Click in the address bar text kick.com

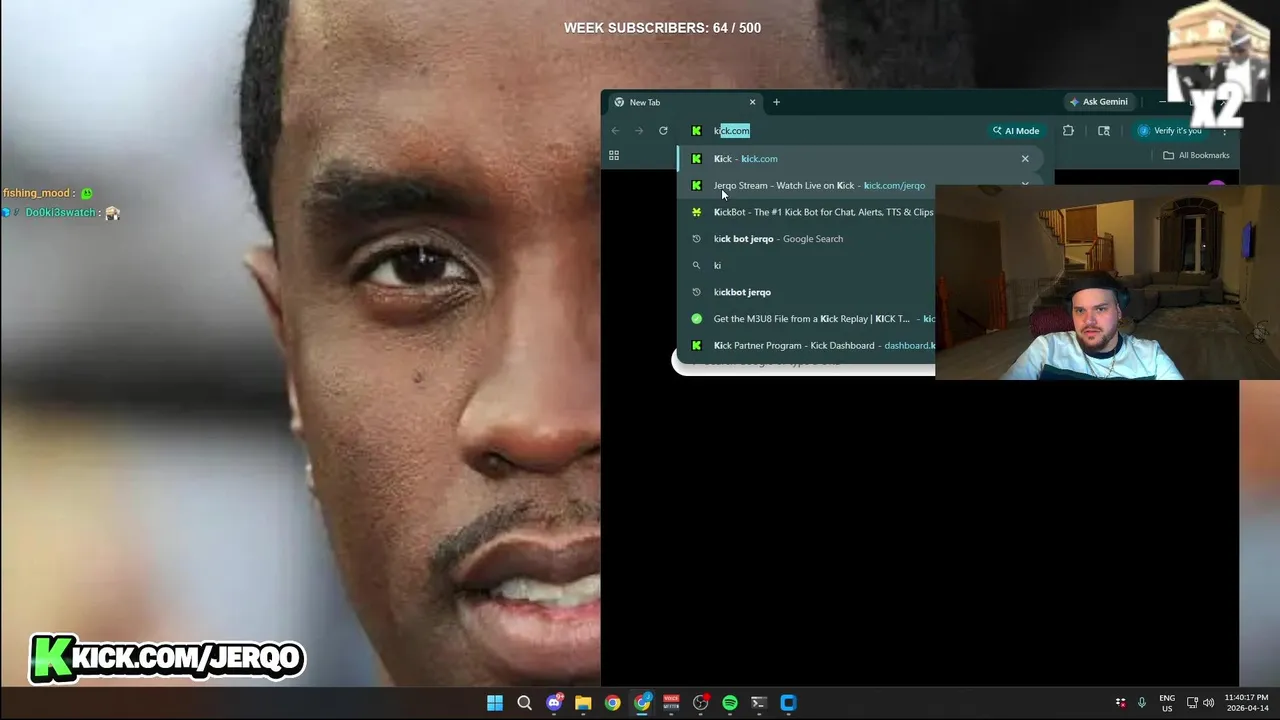click(x=731, y=131)
